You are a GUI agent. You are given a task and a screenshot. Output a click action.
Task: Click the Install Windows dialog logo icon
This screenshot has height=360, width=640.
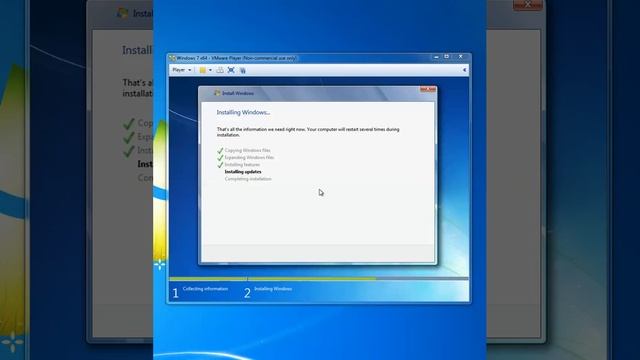coord(217,93)
